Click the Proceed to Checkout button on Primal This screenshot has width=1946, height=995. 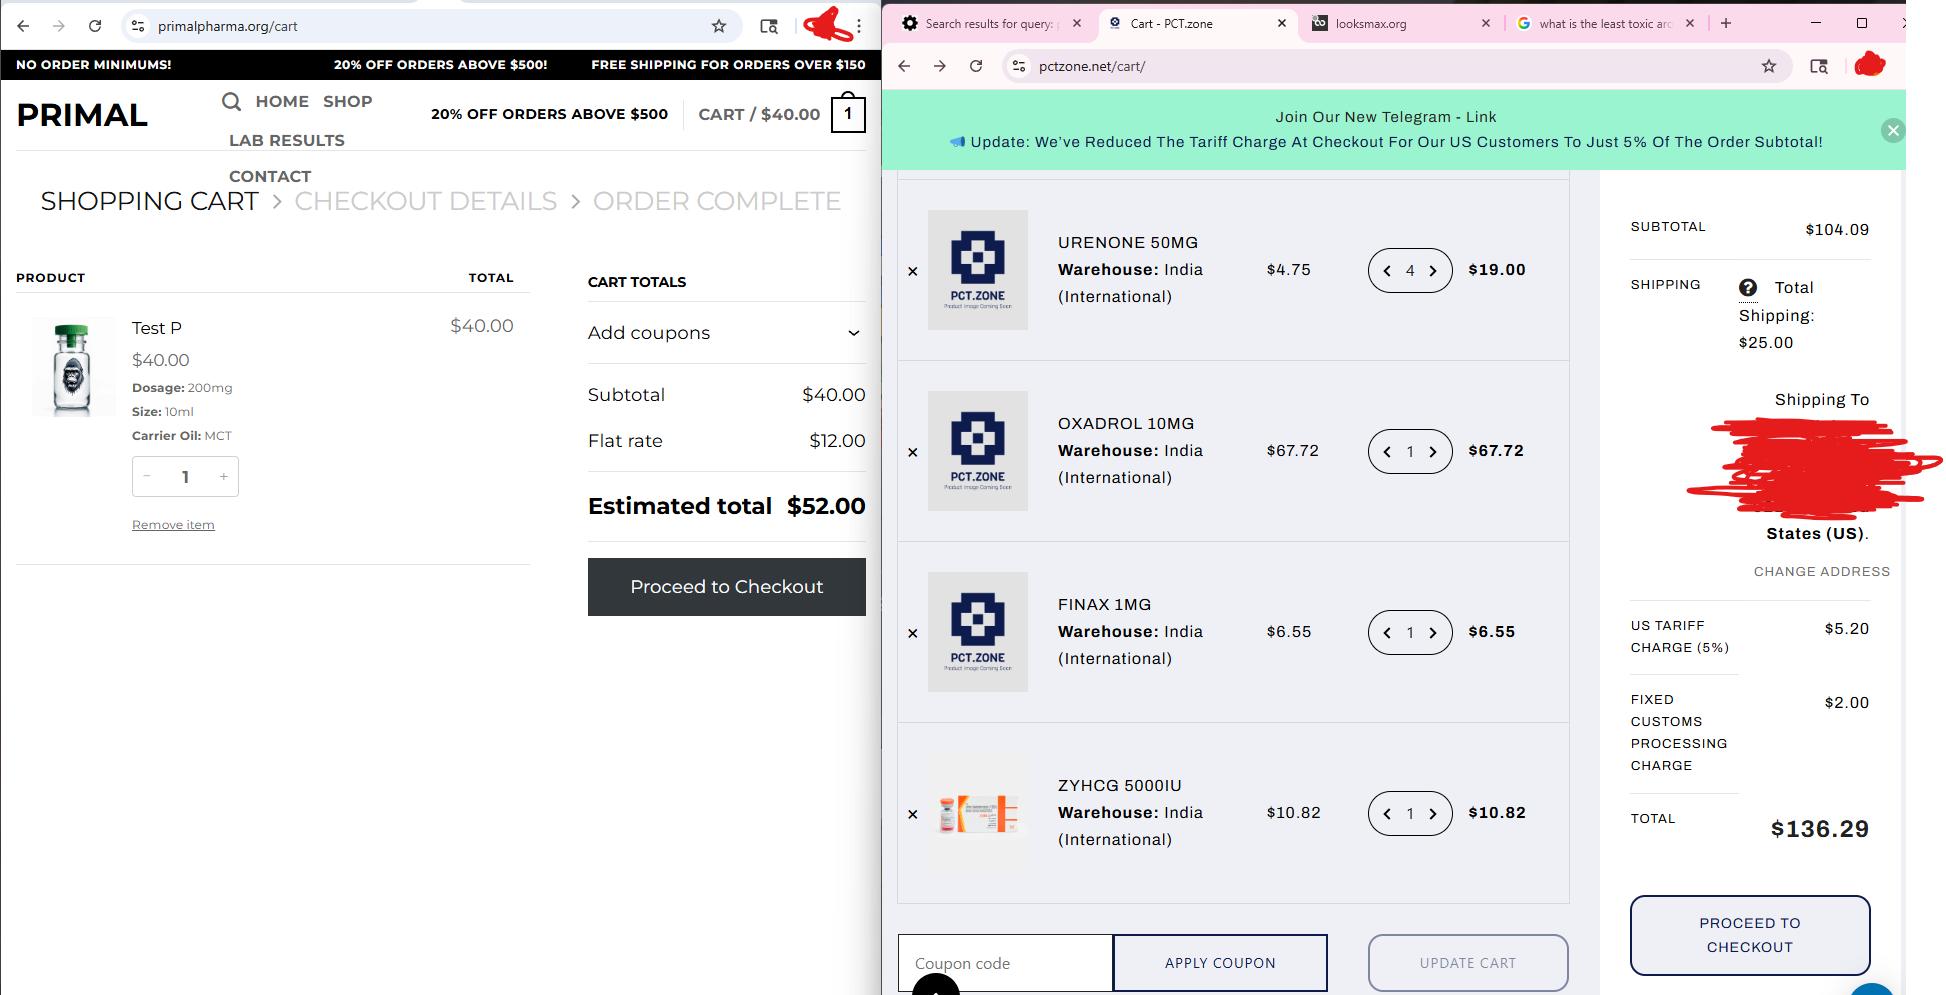(726, 587)
